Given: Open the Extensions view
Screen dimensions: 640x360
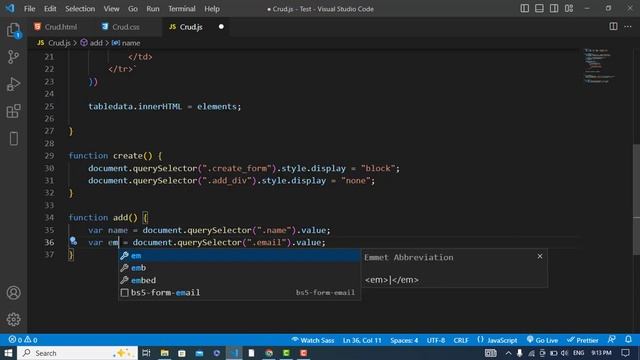Looking at the screenshot, I should pos(13,111).
